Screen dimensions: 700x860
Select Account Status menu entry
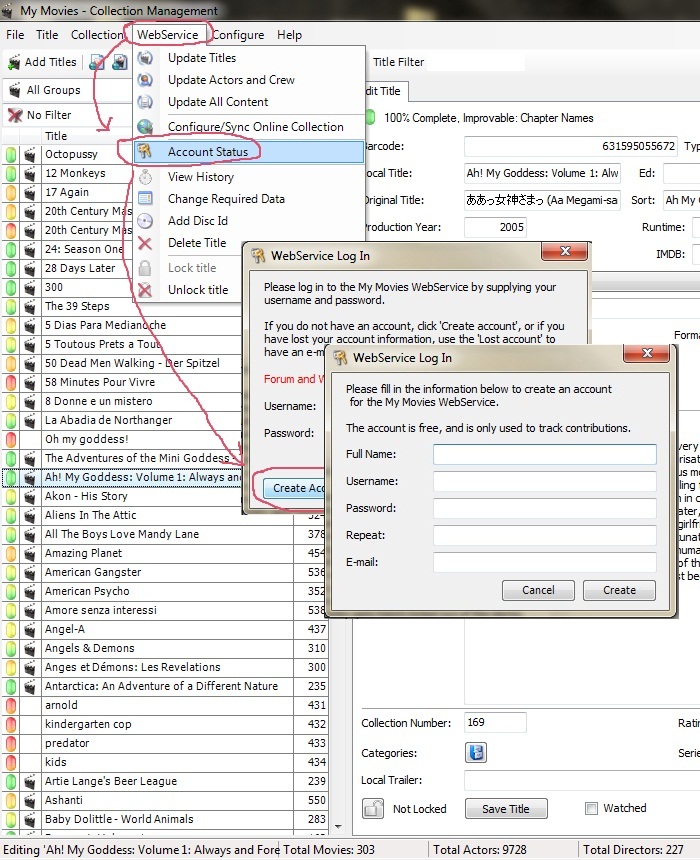point(208,152)
